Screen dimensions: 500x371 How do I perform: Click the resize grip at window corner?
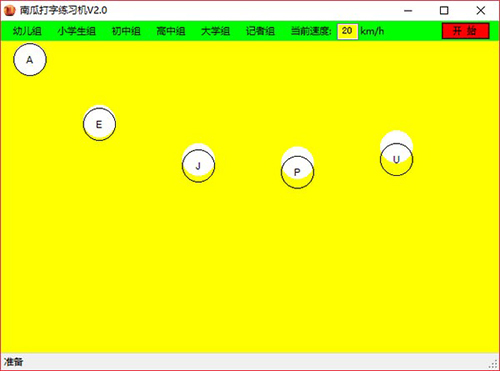pyautogui.click(x=493, y=364)
